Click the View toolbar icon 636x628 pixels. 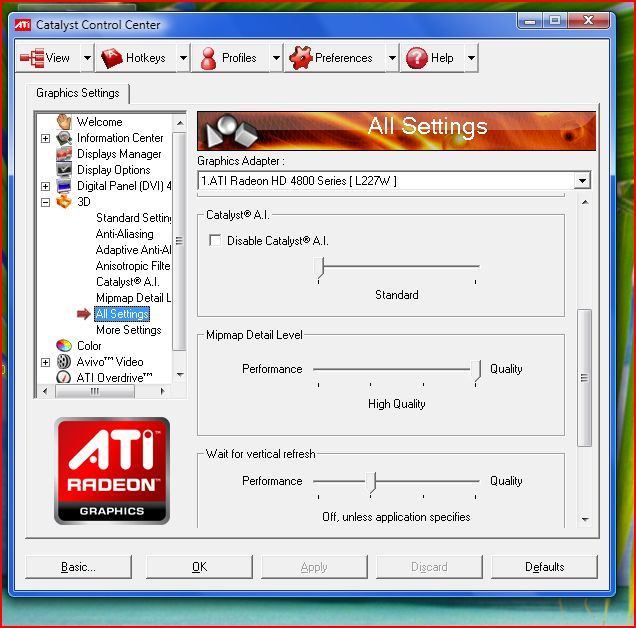click(32, 58)
